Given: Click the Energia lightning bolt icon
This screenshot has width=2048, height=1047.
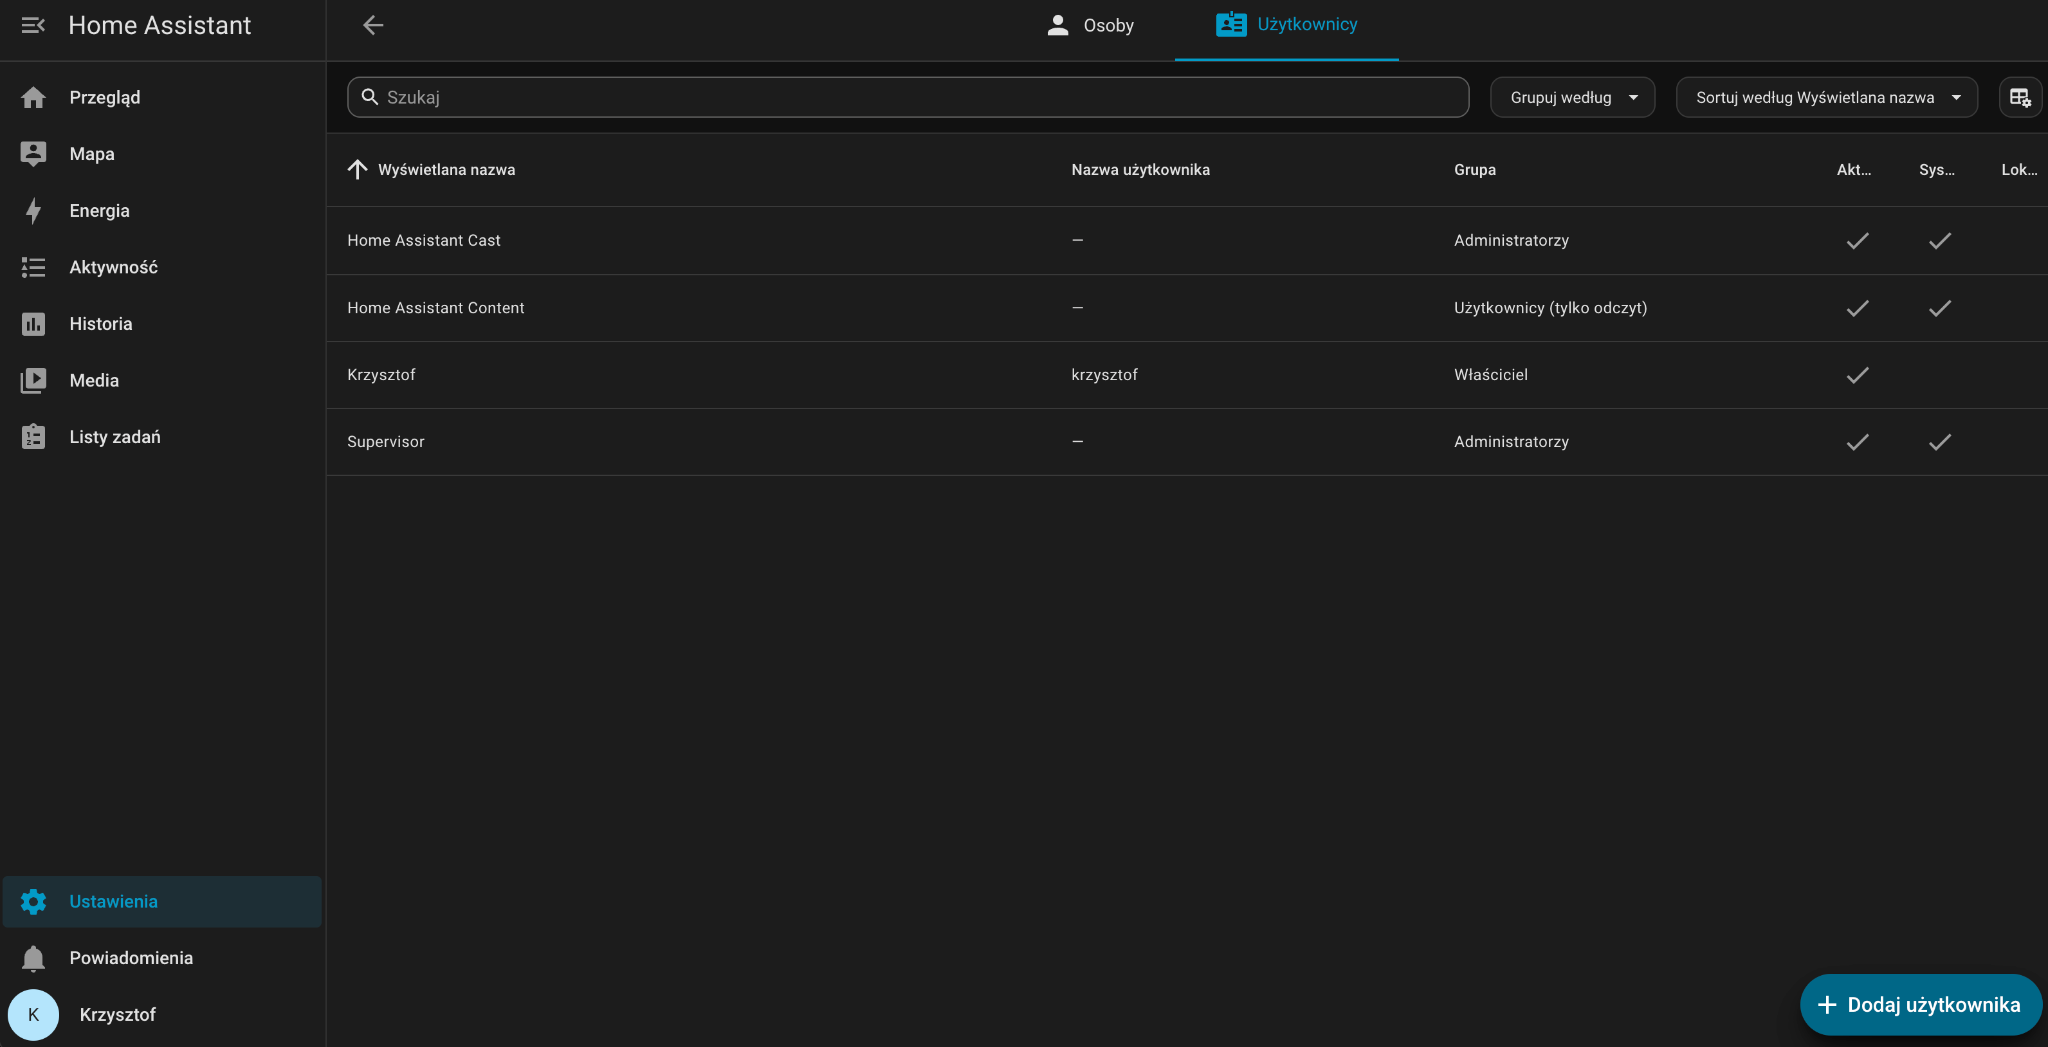Looking at the screenshot, I should tap(33, 211).
